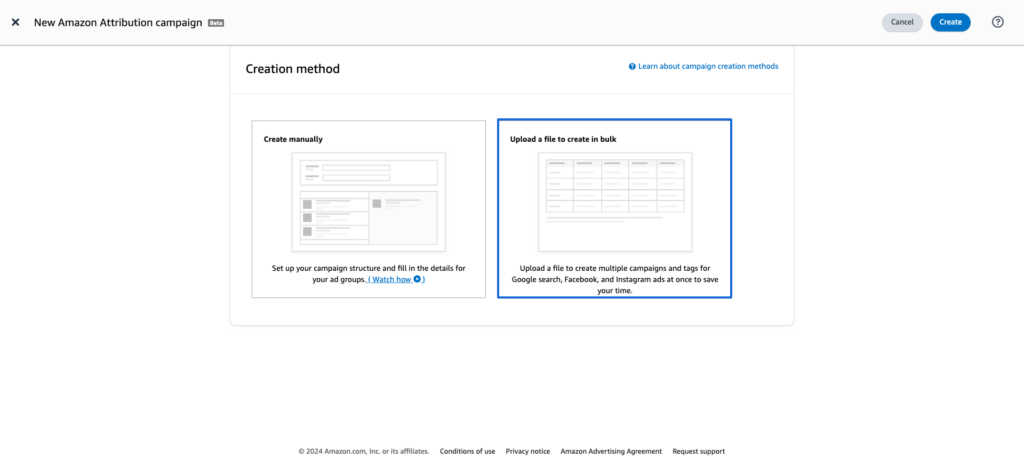Open Privacy notice footer link
This screenshot has width=1024, height=467.
click(x=528, y=451)
